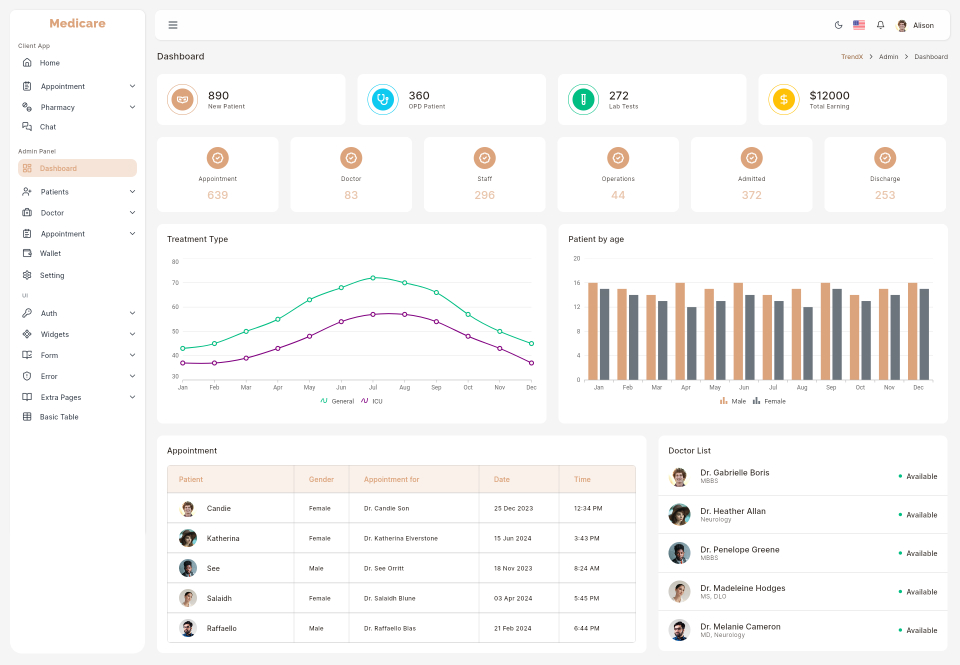Click the Setting gear icon
The image size is (960, 665).
pos(27,275)
